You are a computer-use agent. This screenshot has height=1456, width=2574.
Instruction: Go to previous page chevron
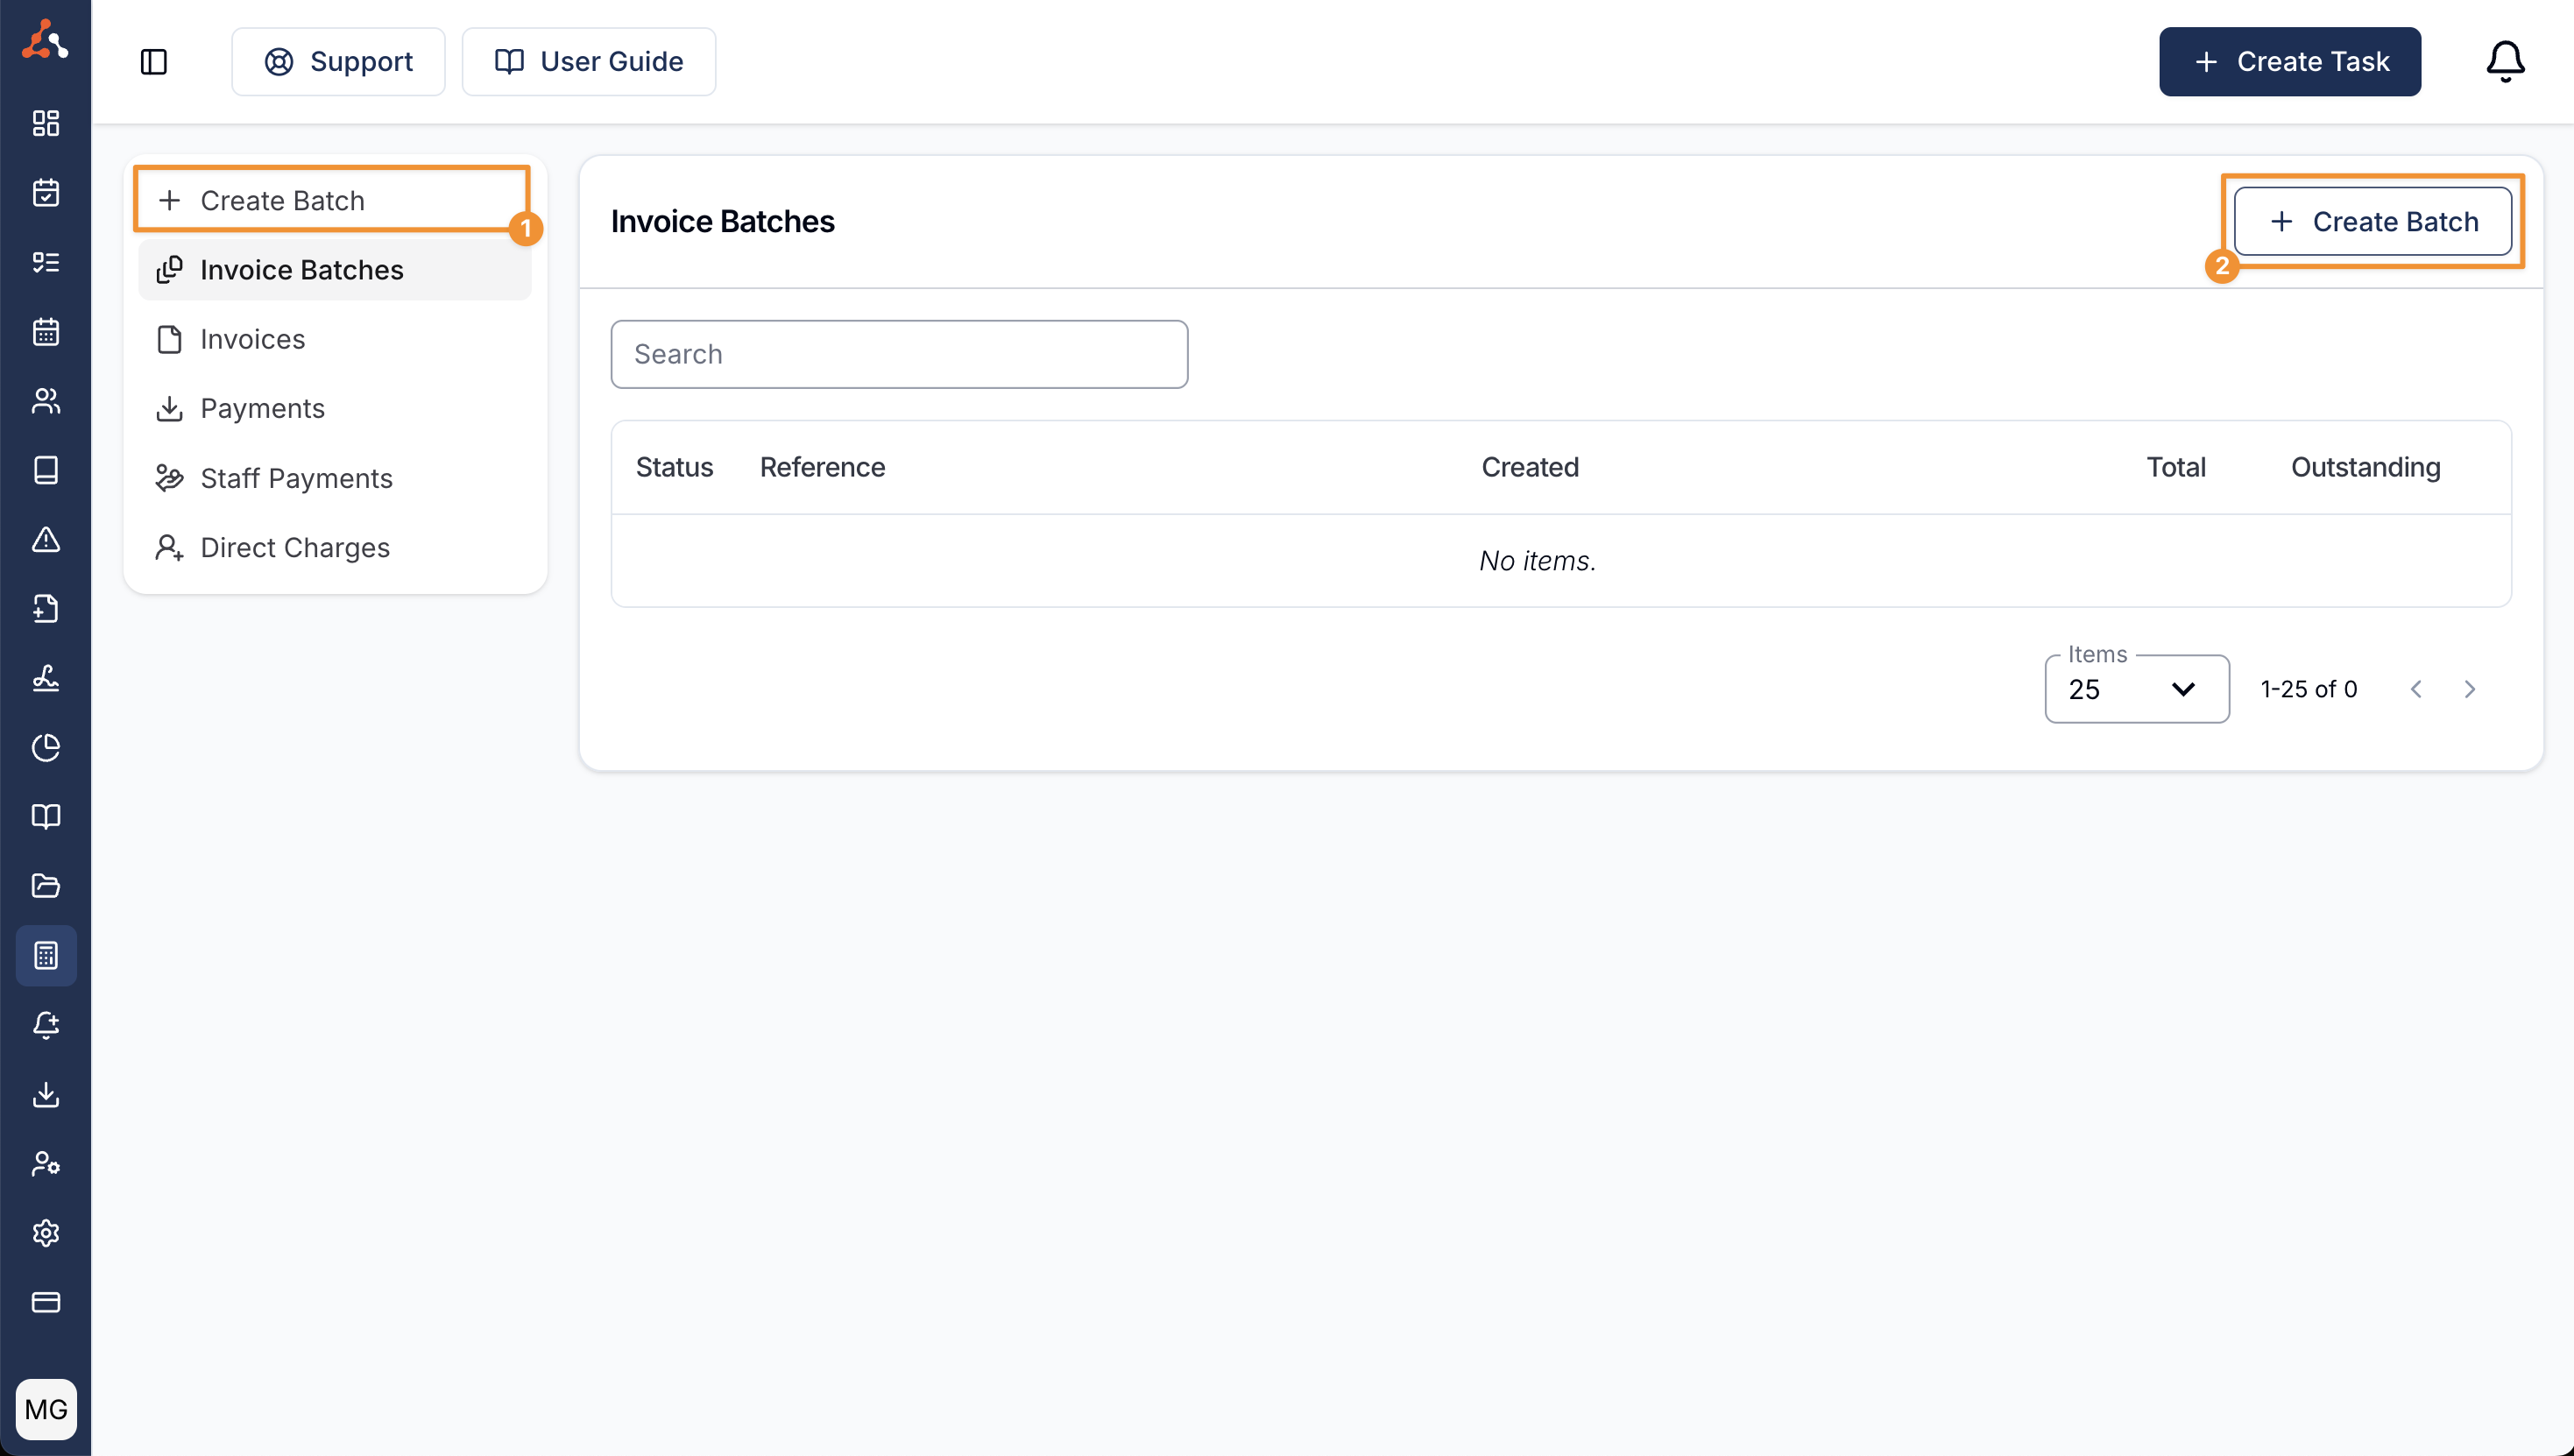tap(2416, 689)
